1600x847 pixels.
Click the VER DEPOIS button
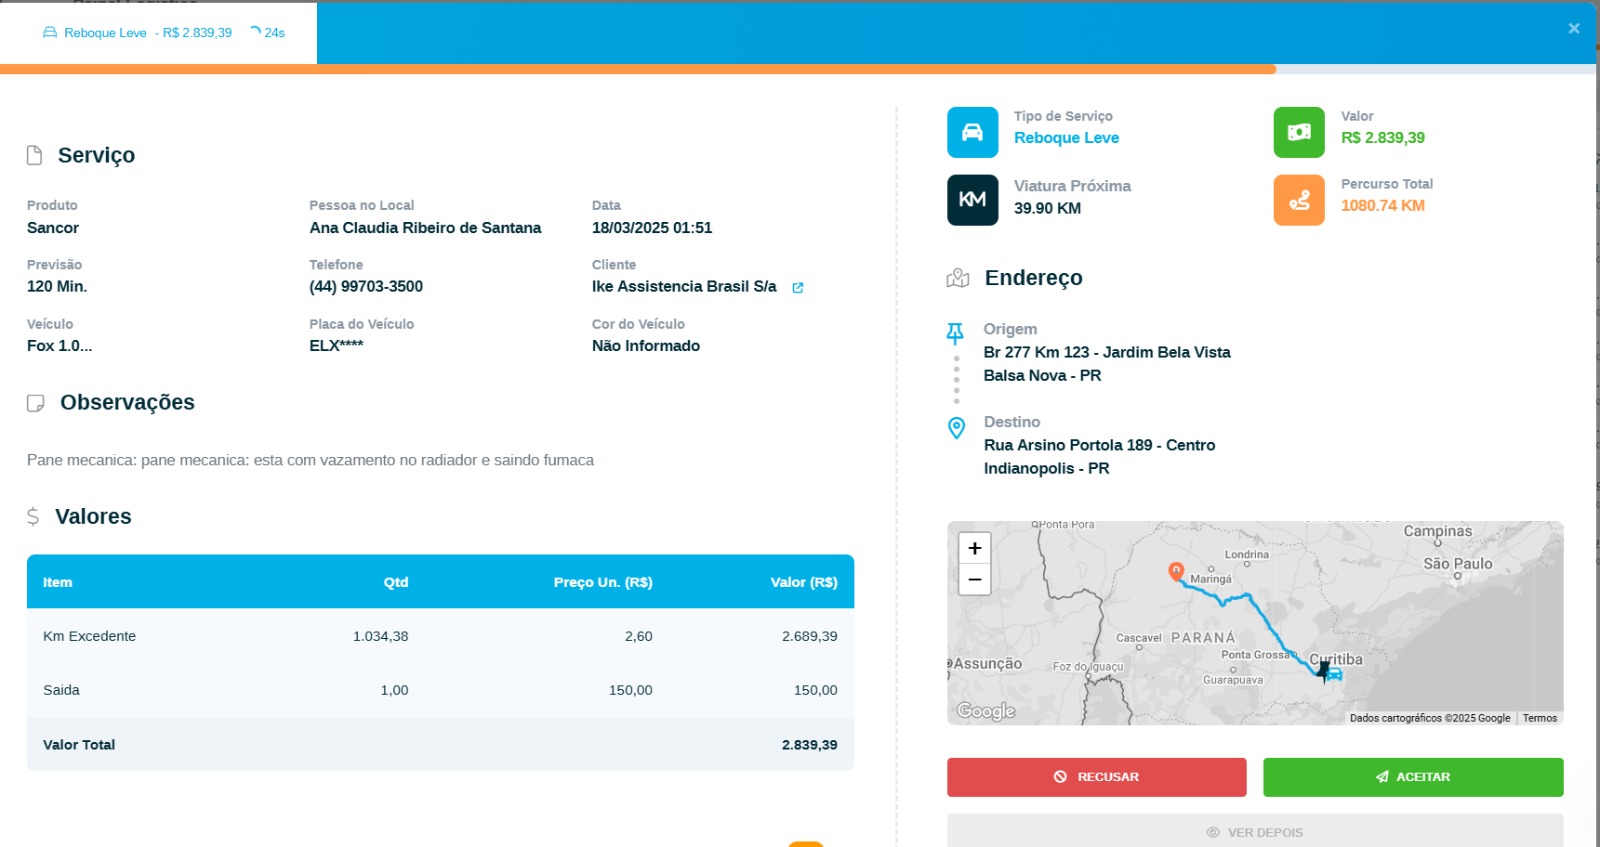(1255, 831)
